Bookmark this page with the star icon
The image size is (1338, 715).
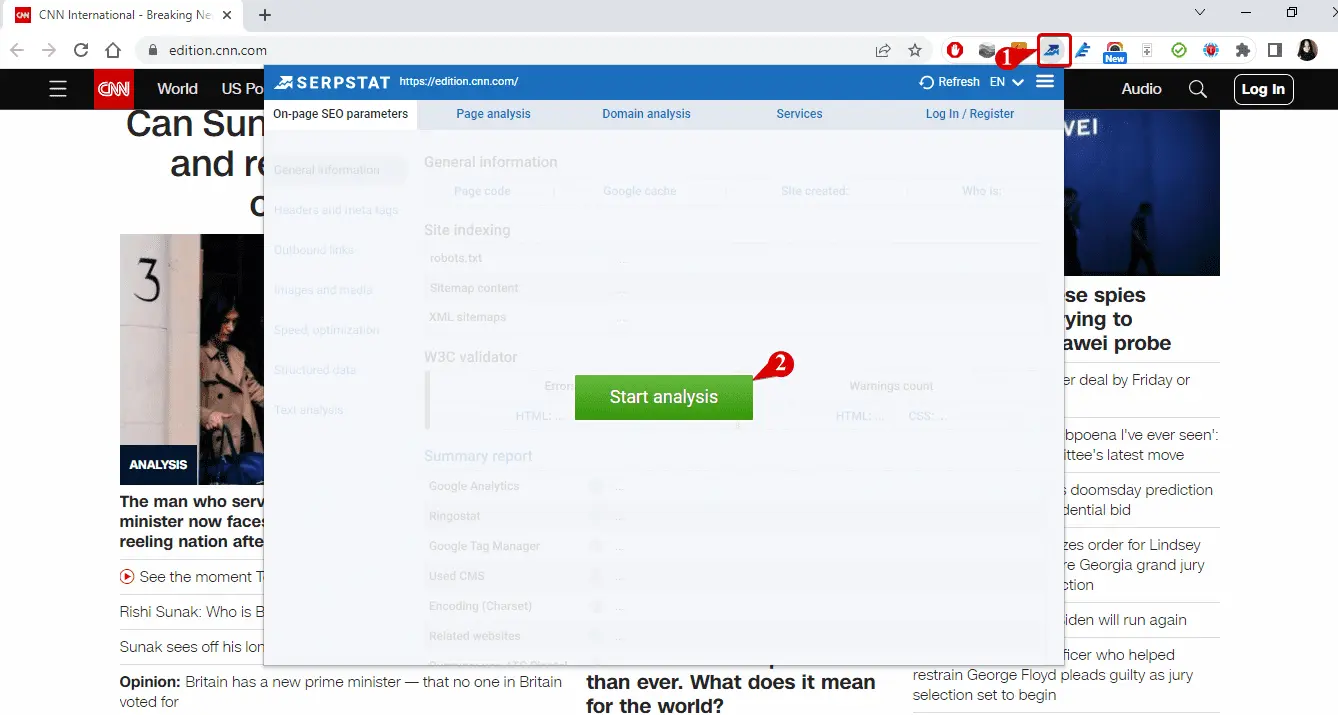915,50
